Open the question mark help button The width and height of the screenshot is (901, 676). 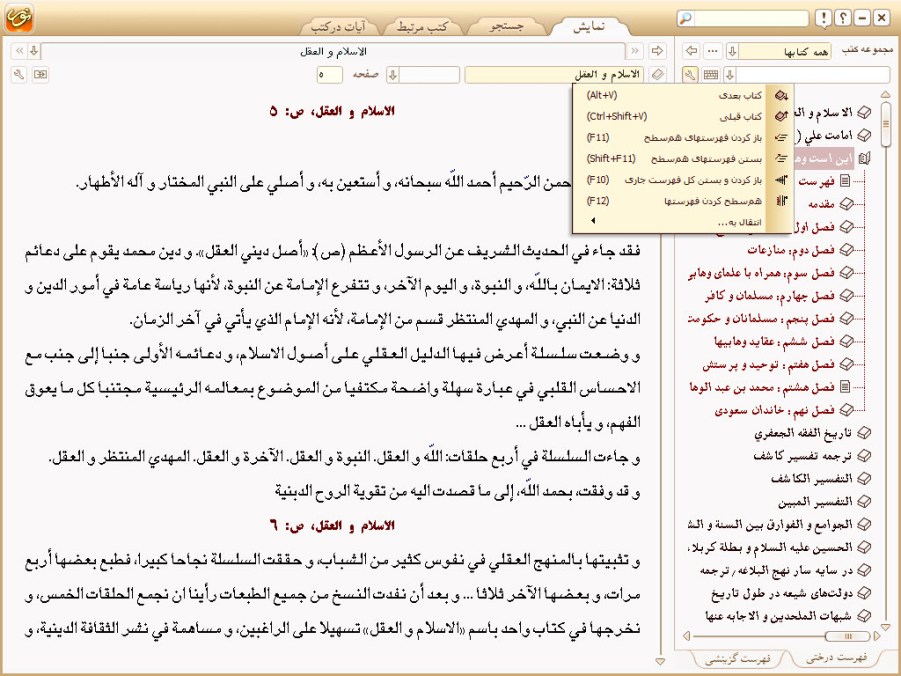point(842,18)
